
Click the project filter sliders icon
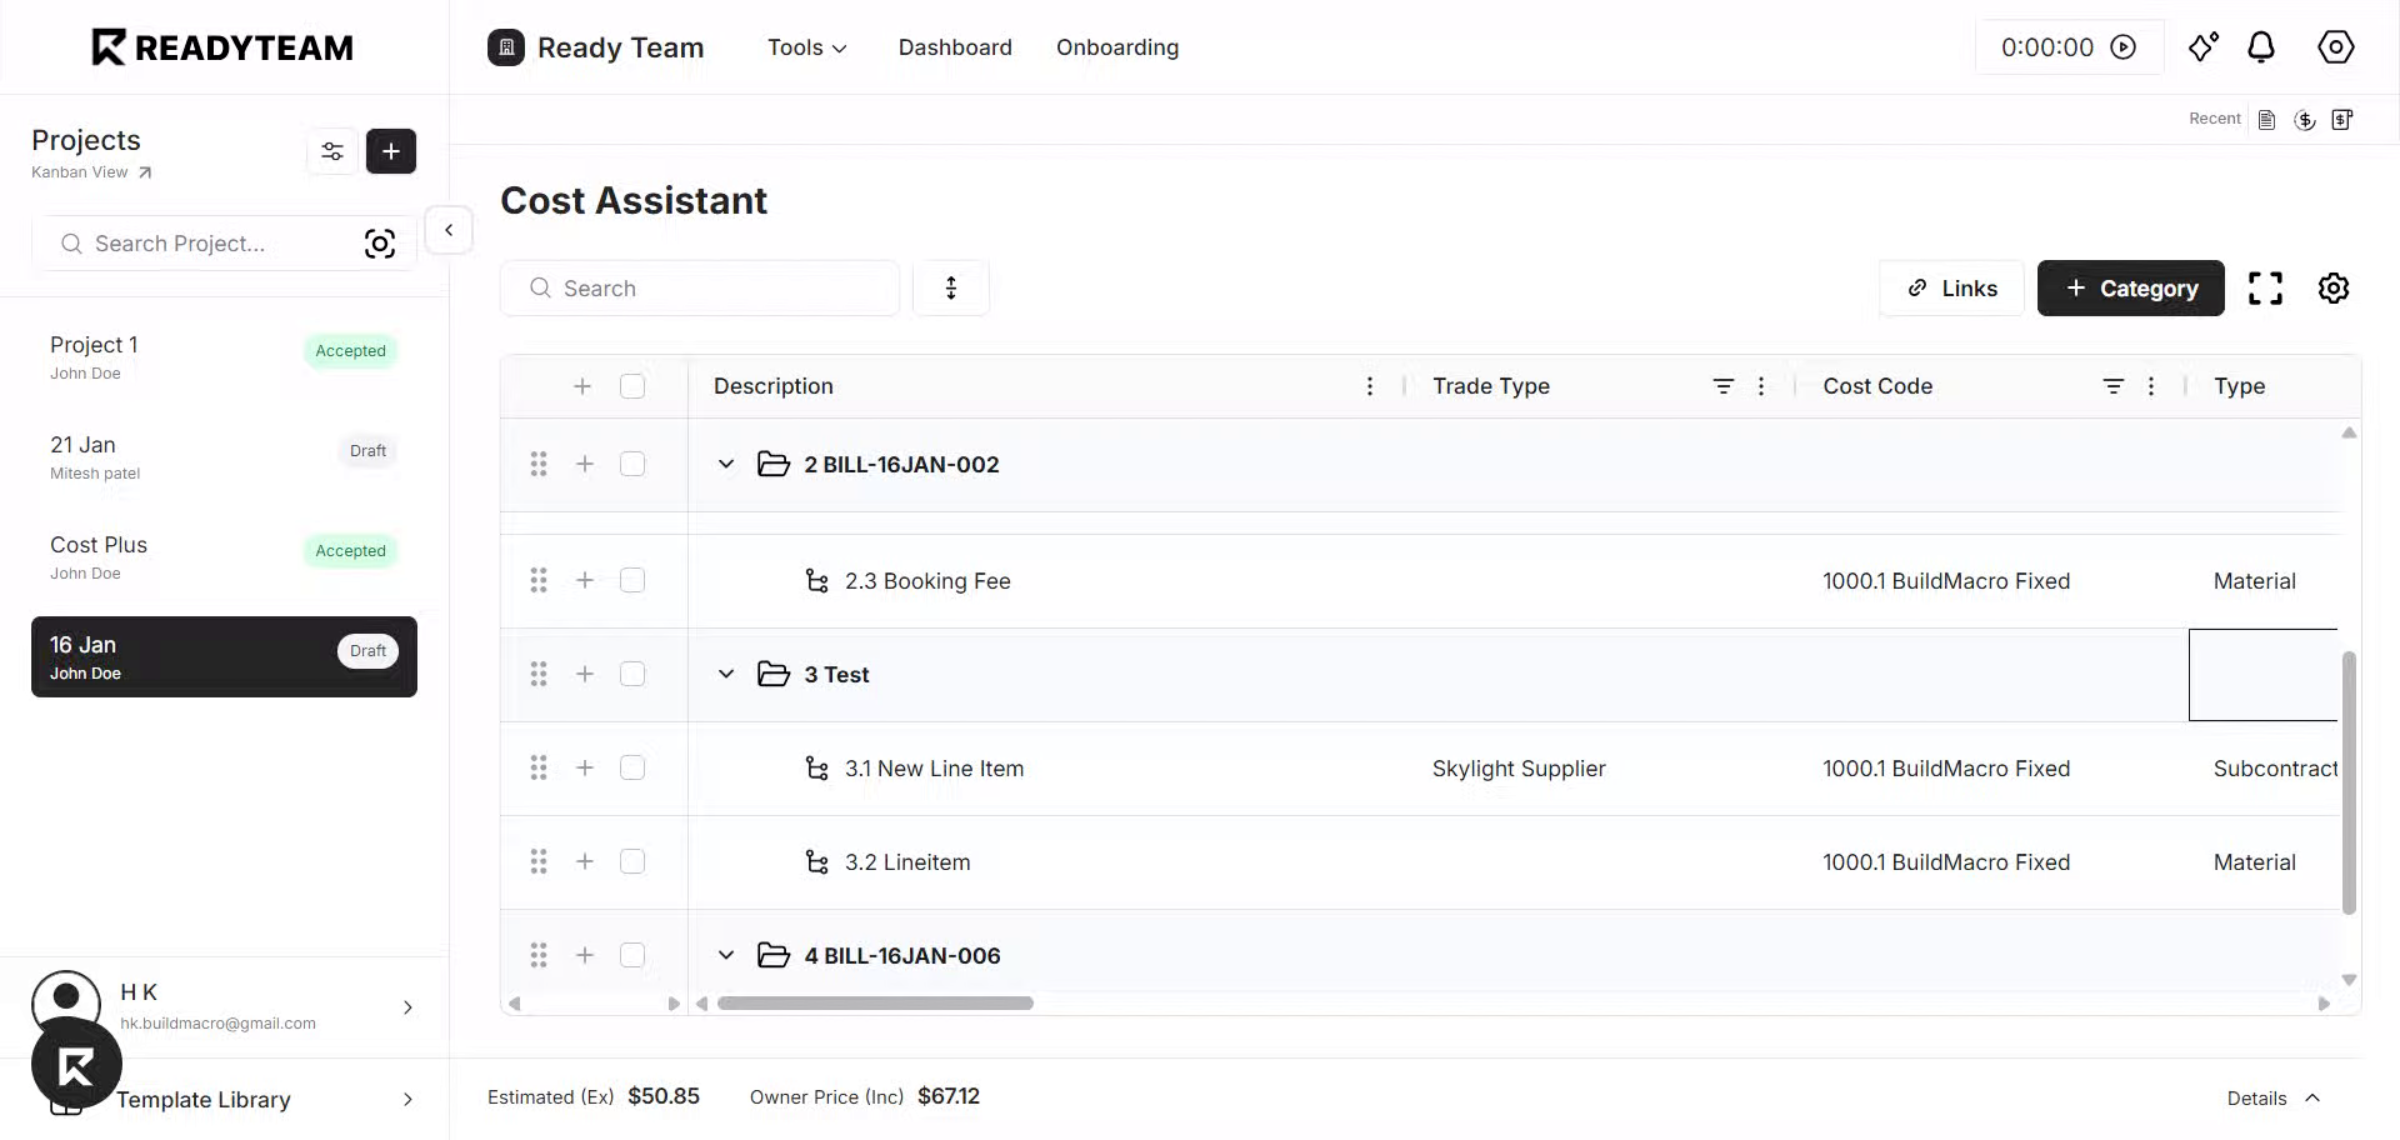(332, 151)
